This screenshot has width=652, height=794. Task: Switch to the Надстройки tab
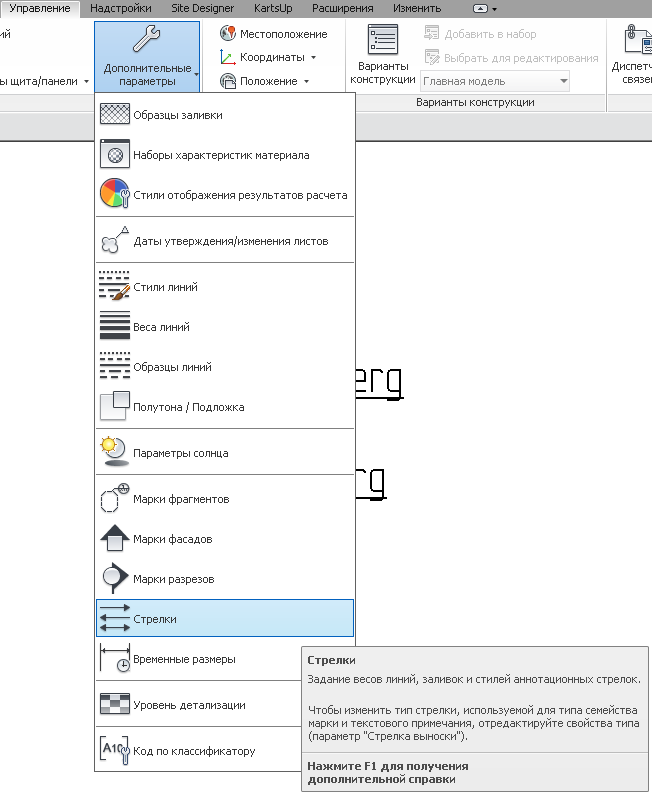tap(120, 9)
